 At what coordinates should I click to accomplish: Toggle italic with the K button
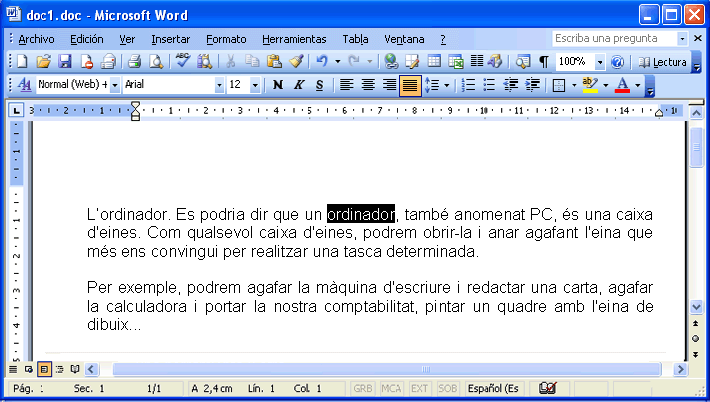coord(299,85)
